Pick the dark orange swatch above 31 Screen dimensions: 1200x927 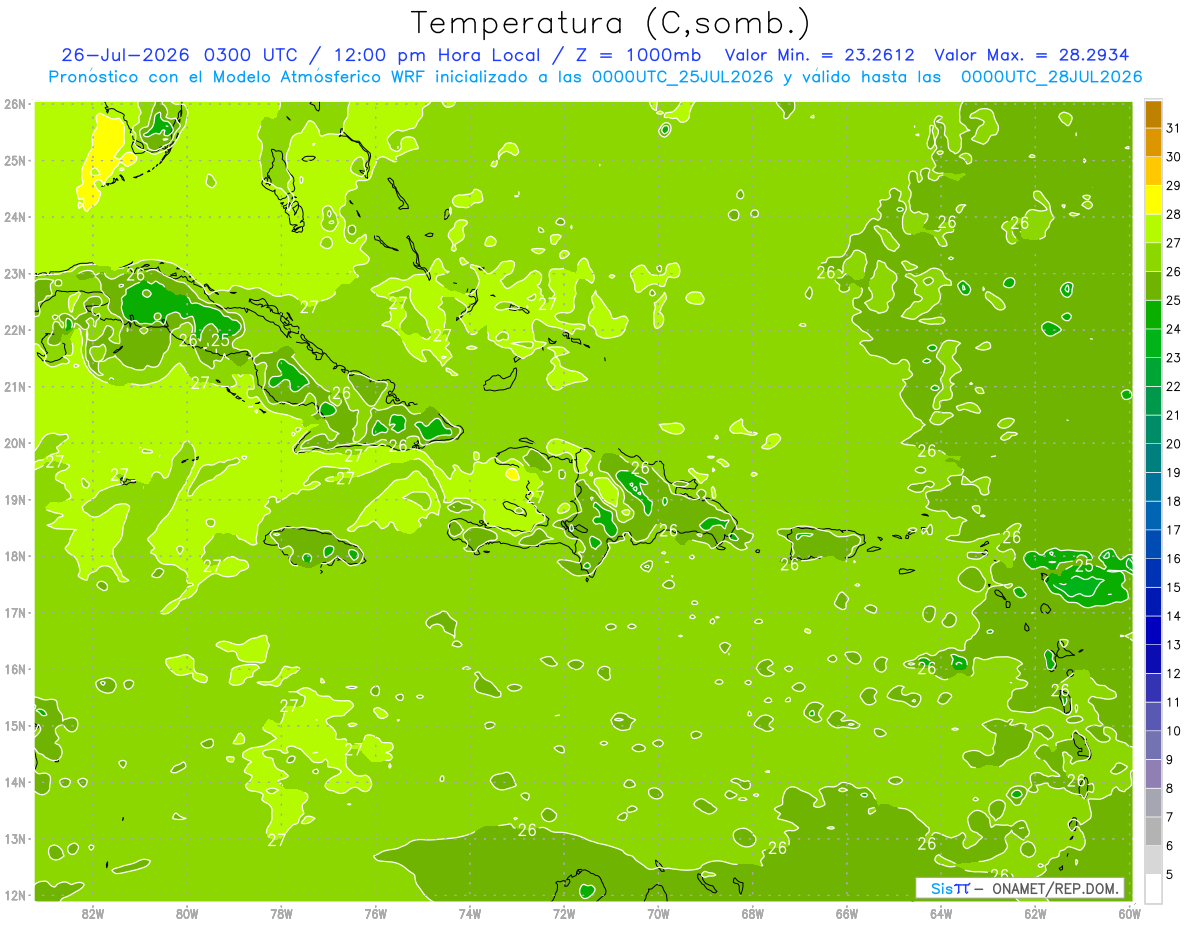click(x=1153, y=114)
